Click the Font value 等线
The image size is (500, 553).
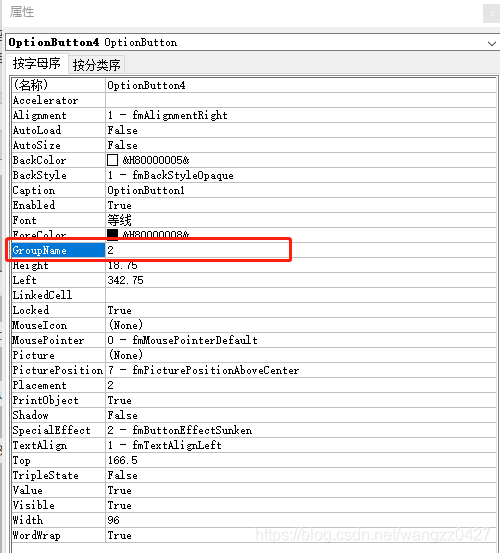pos(120,220)
